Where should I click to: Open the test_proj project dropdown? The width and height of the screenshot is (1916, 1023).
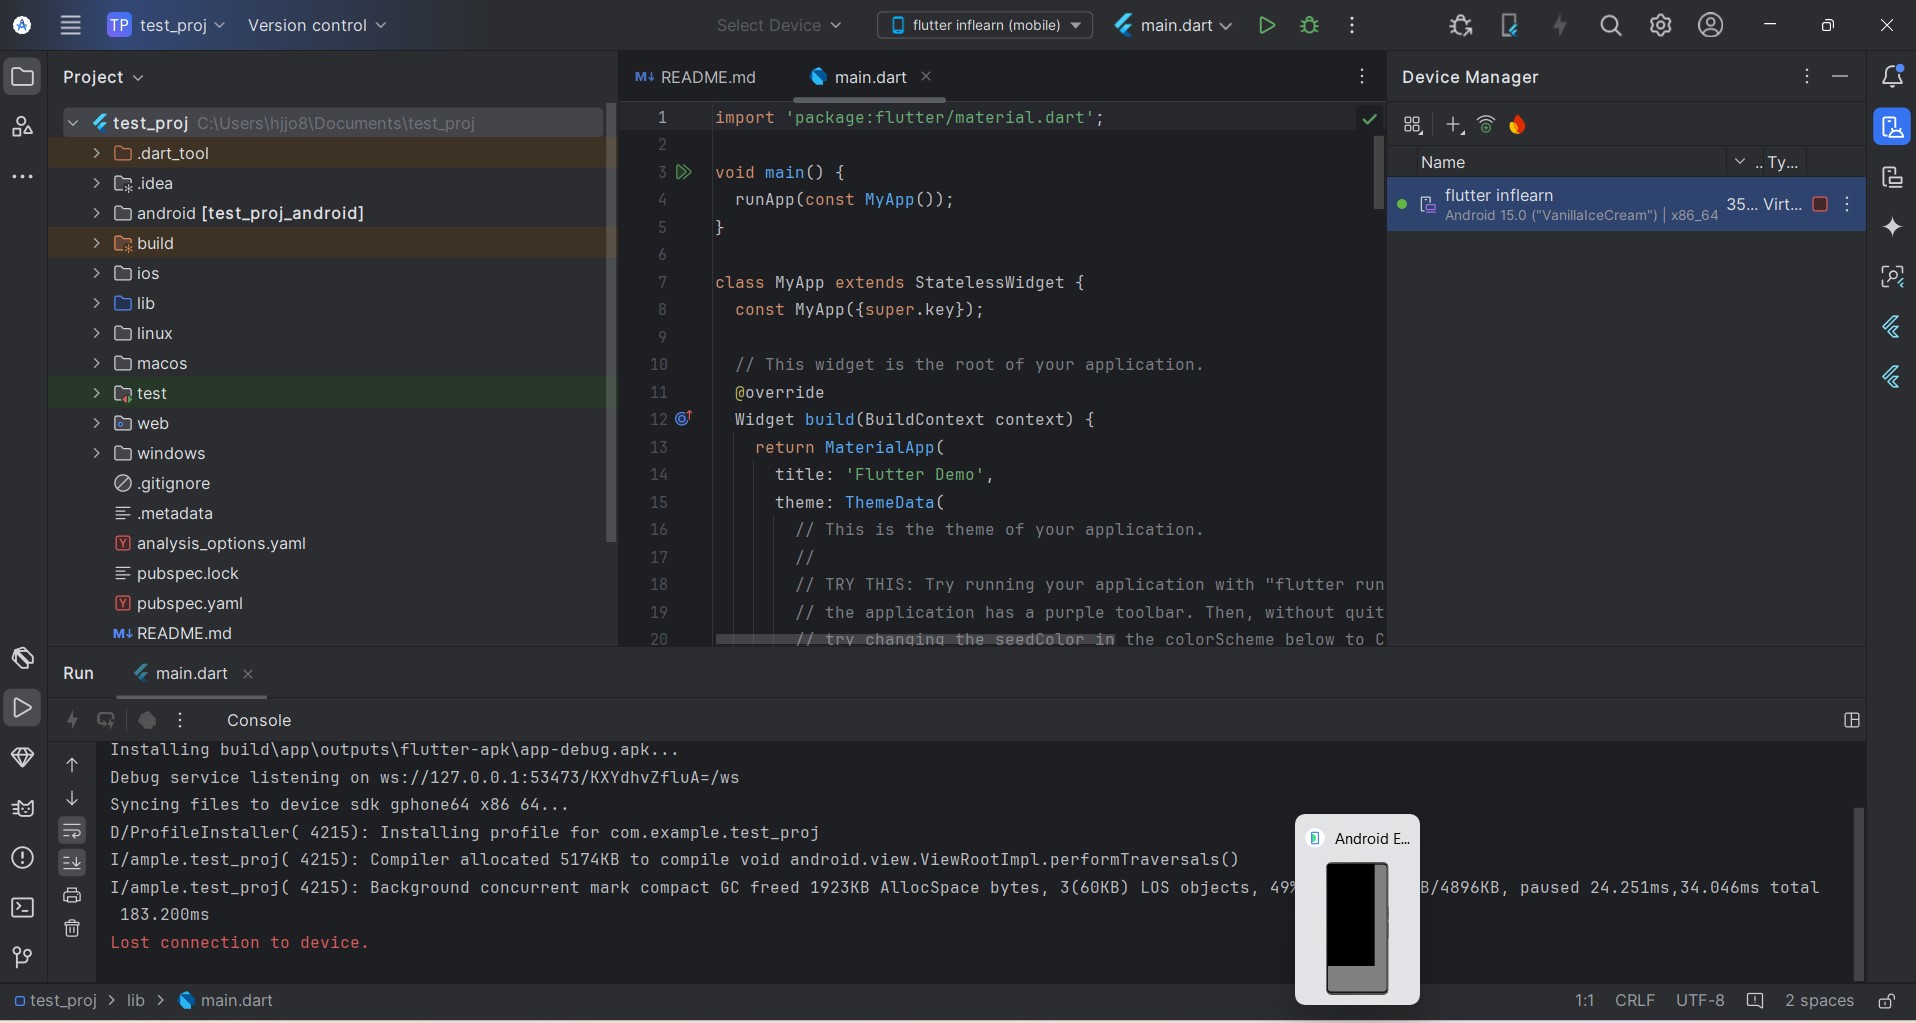pos(166,26)
